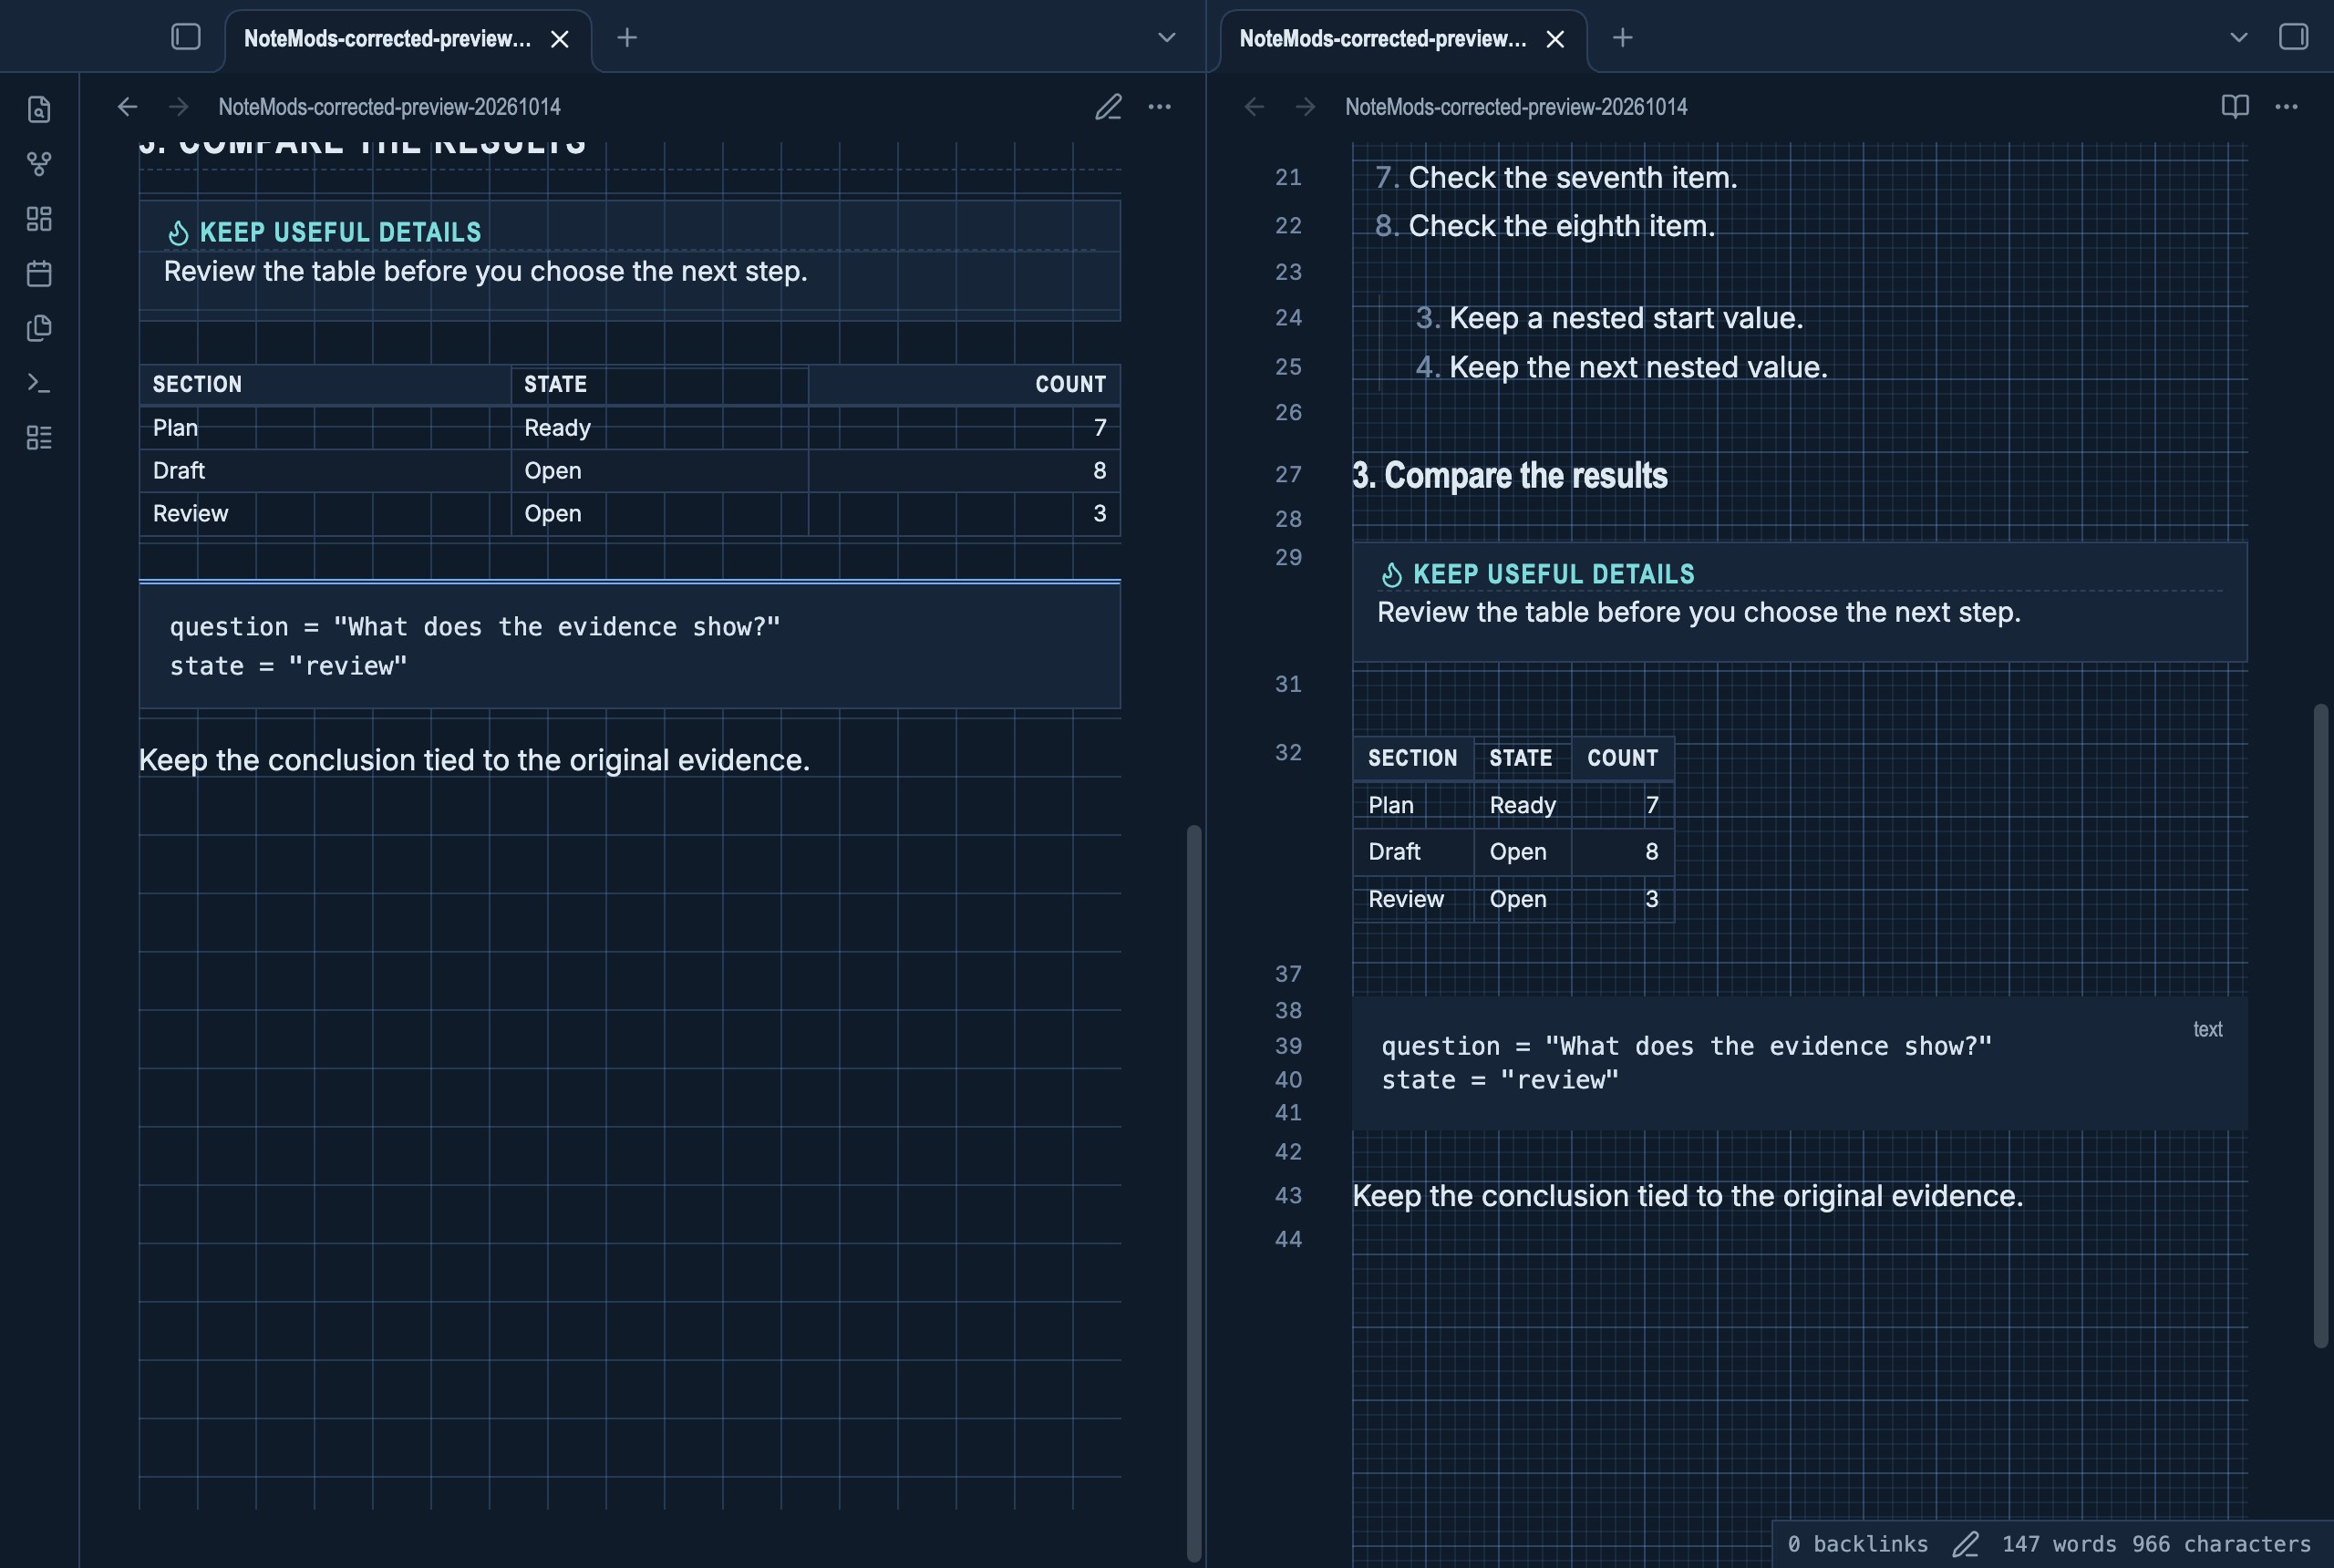Viewport: 2334px width, 1568px height.
Task: Click the left pane vertical scrollbar
Action: [x=1193, y=1192]
